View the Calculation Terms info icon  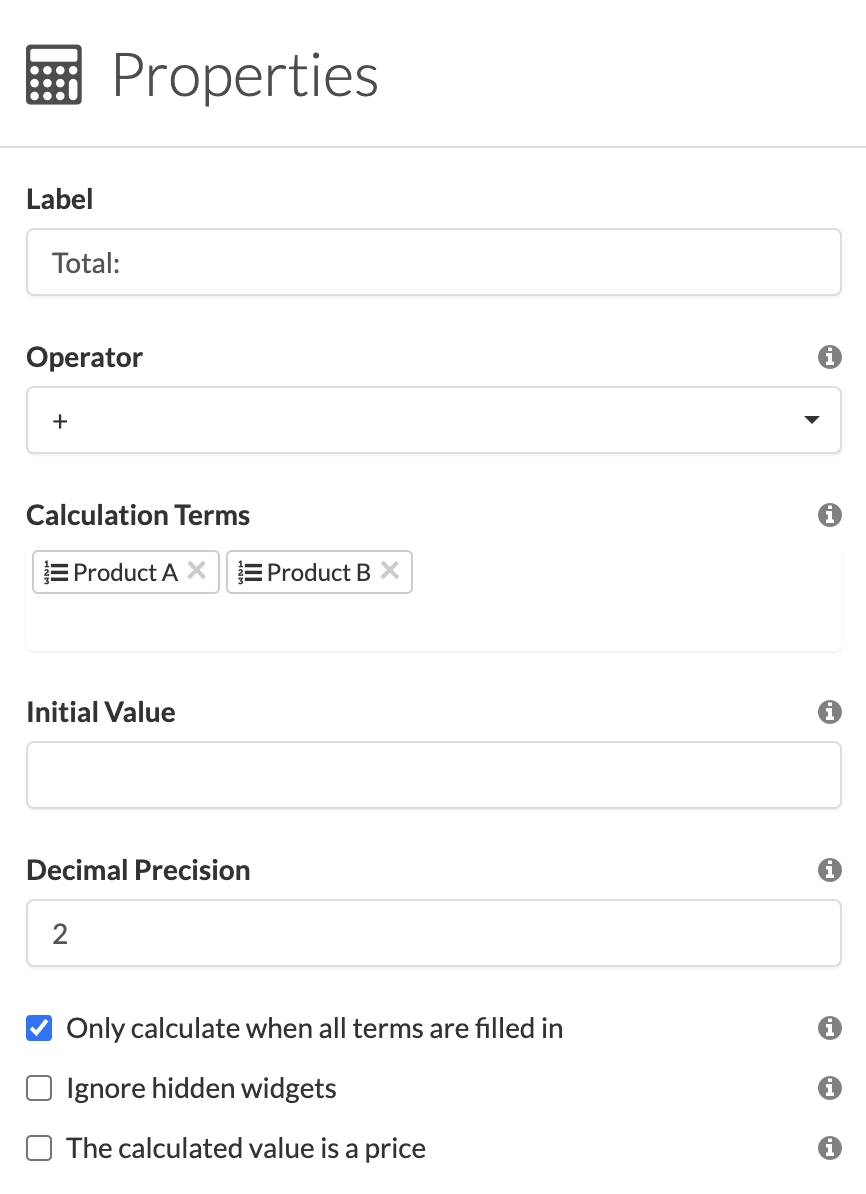tap(829, 515)
